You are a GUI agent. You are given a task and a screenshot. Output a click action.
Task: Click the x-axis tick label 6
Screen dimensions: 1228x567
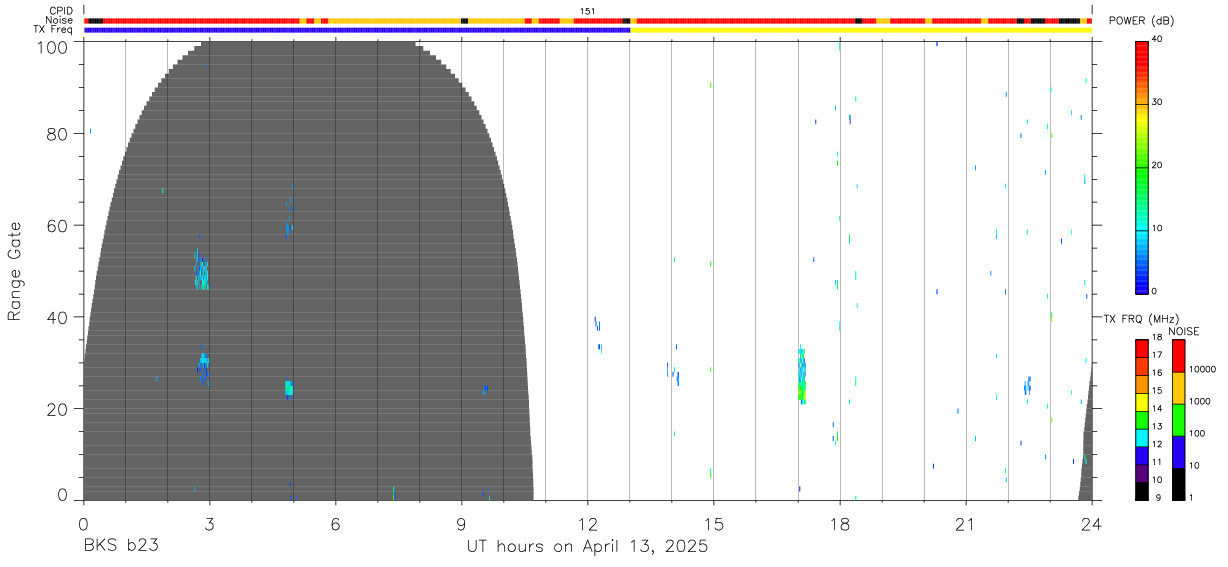[x=335, y=524]
